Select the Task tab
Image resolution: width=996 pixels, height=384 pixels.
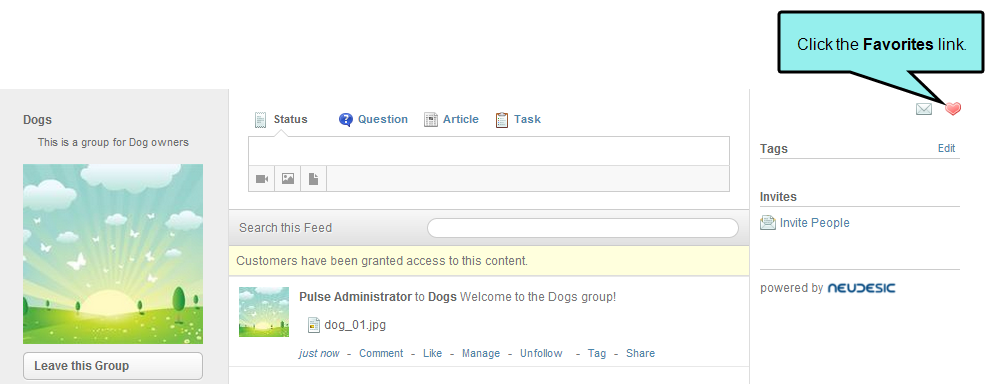tap(527, 119)
